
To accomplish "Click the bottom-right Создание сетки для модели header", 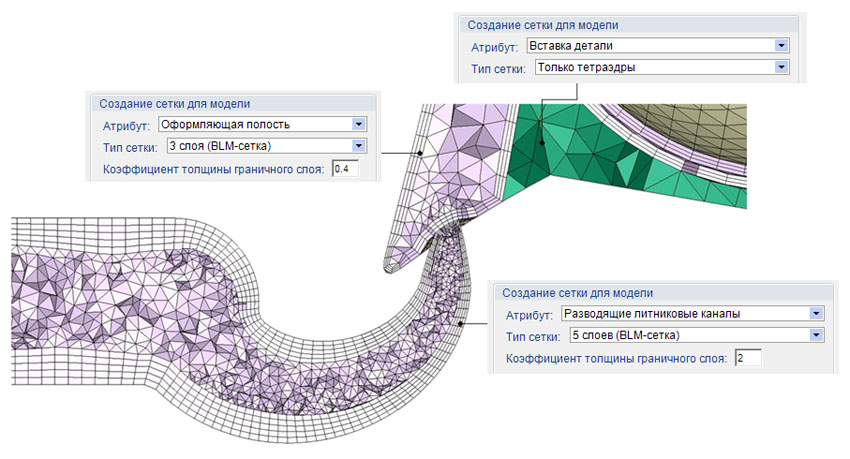I will 577,293.
